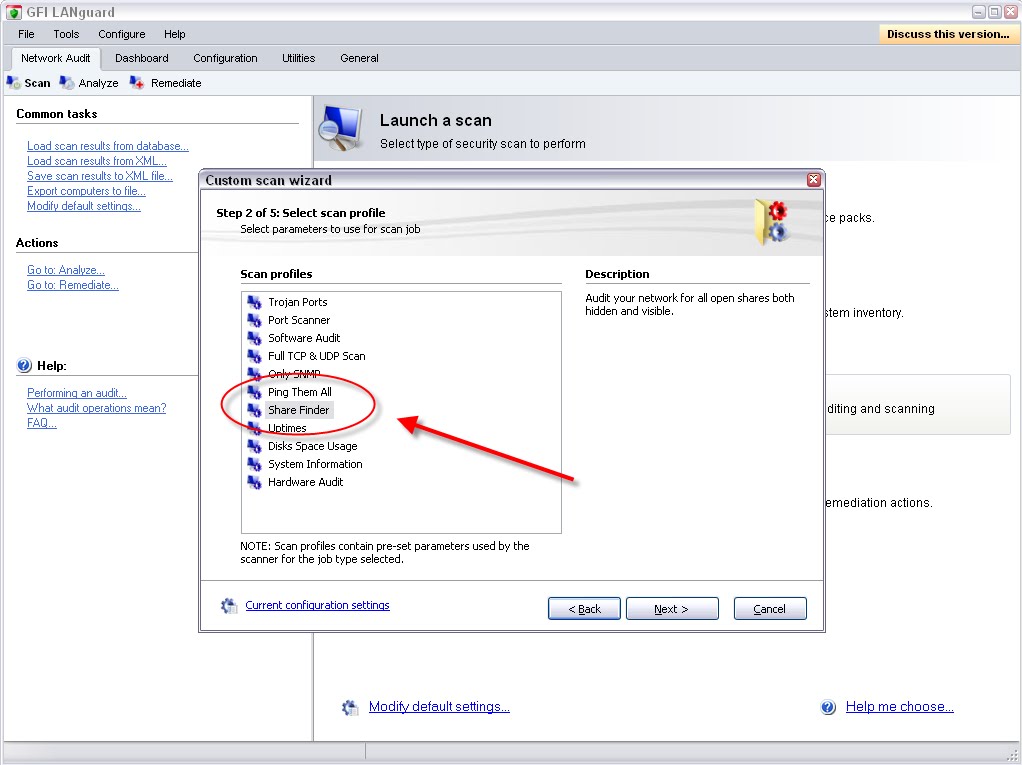
Task: Click Modify default settings in Common tasks
Action: click(x=83, y=206)
